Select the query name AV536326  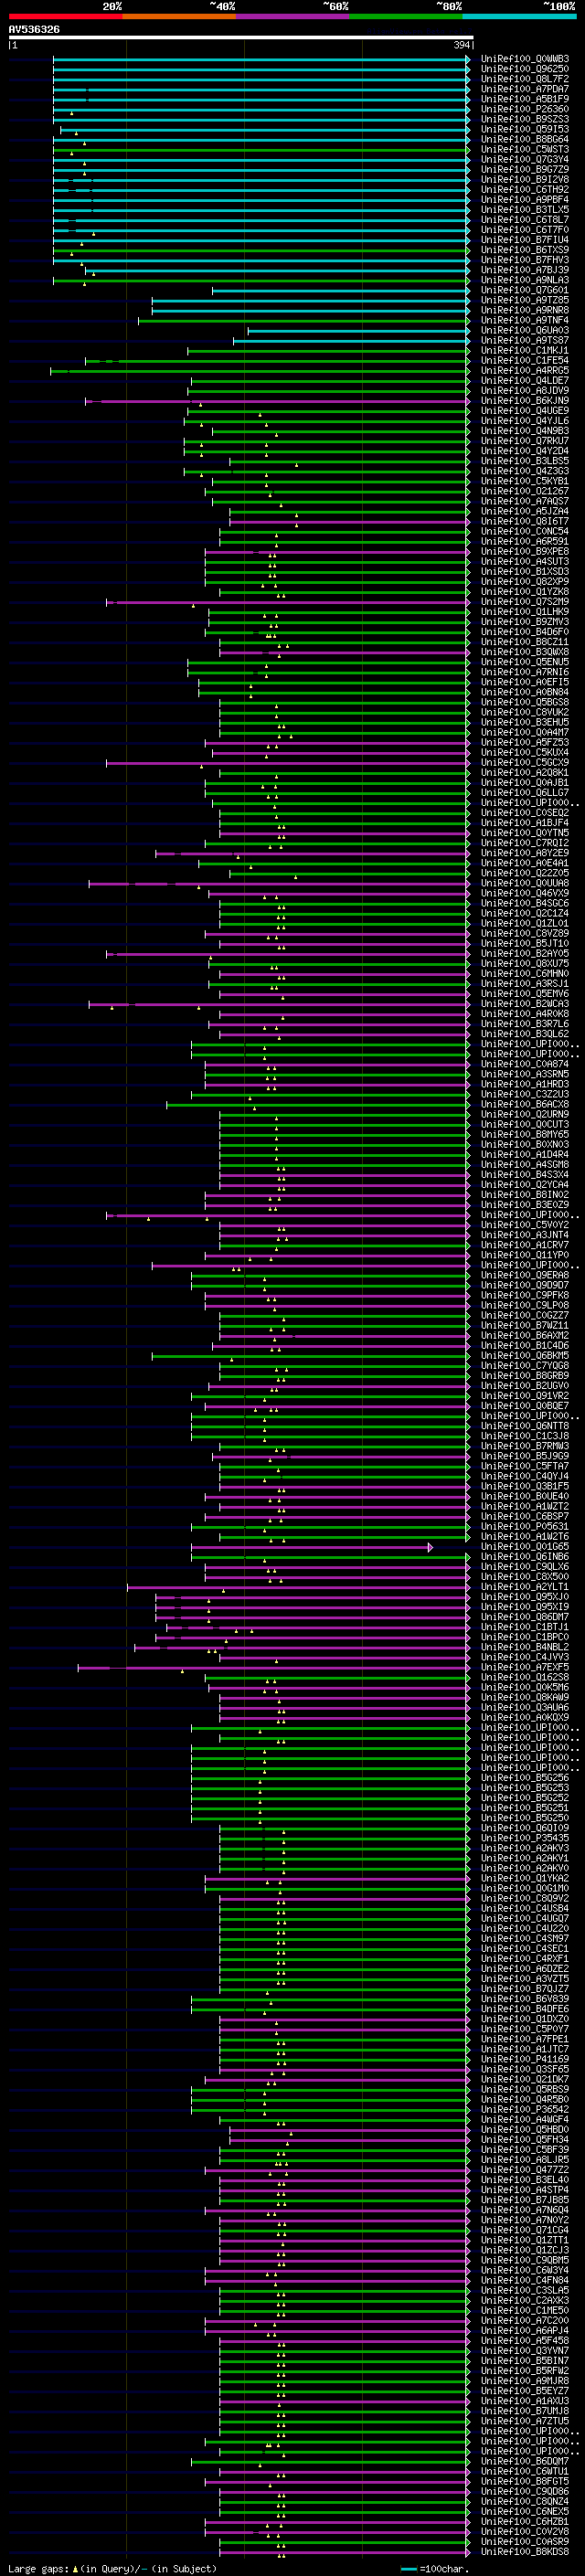[x=34, y=30]
